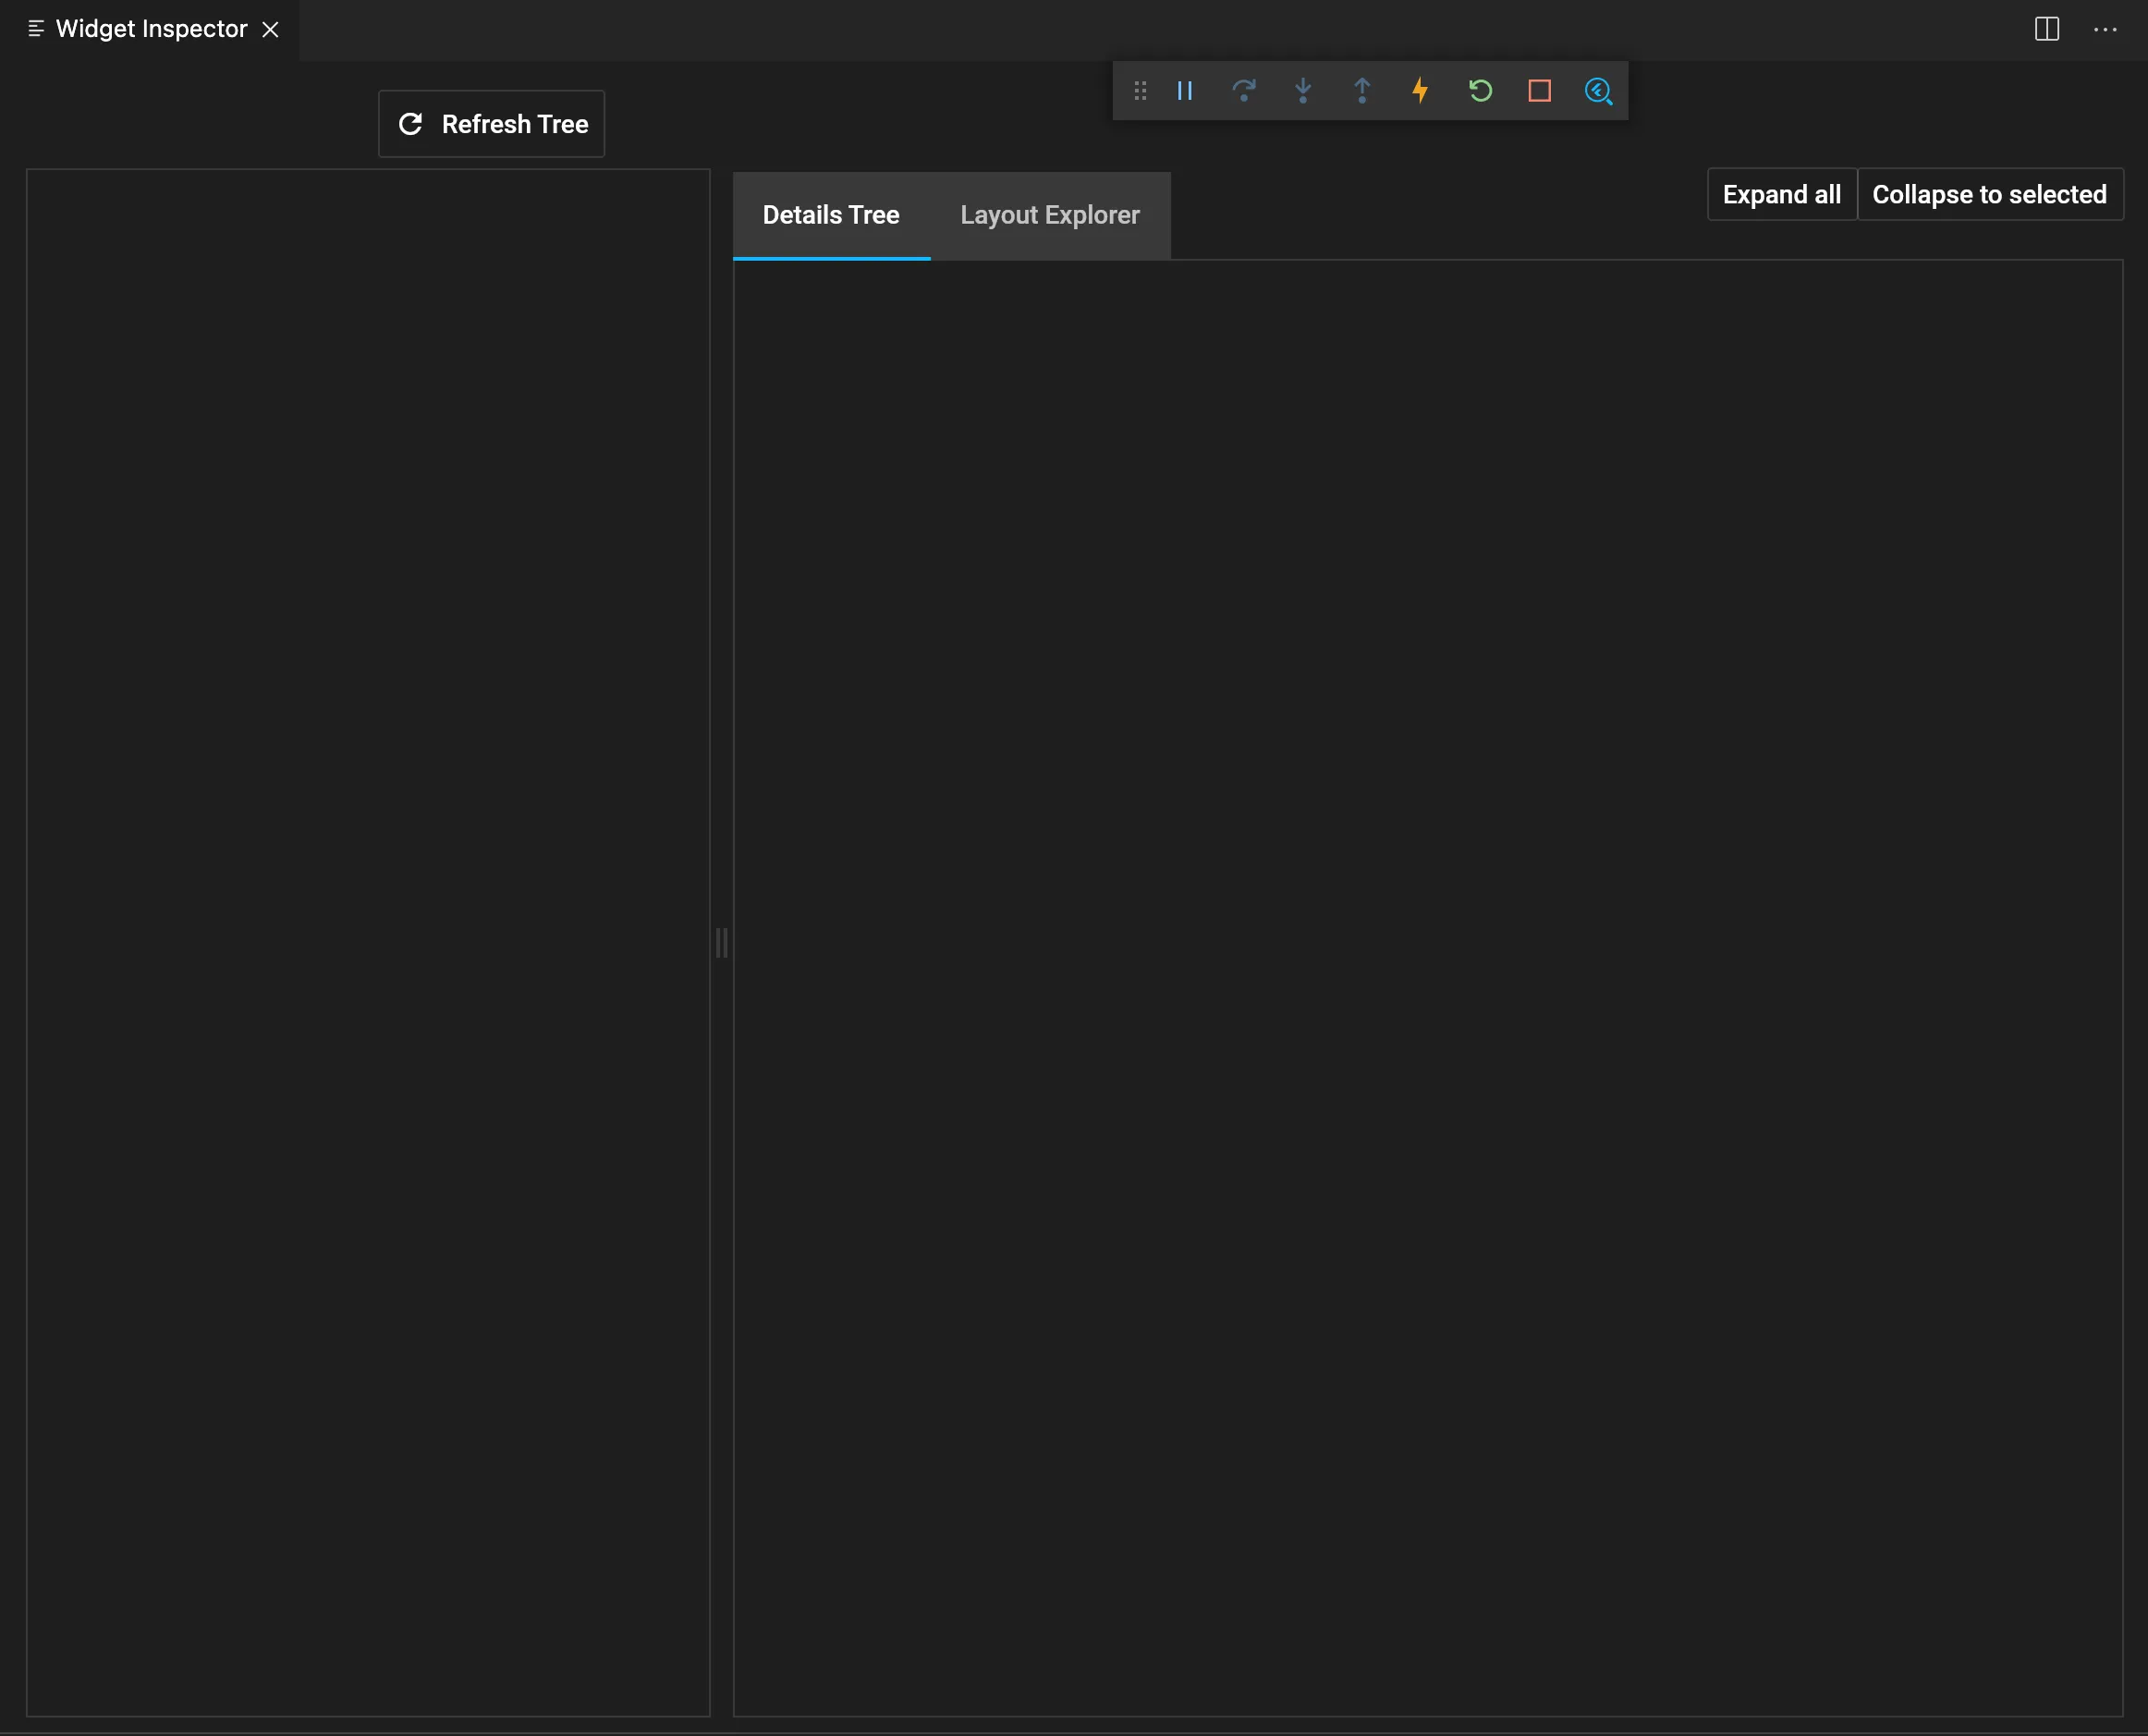Viewport: 2148px width, 1736px height.
Task: Switch to the Details Tree tab
Action: (x=831, y=215)
